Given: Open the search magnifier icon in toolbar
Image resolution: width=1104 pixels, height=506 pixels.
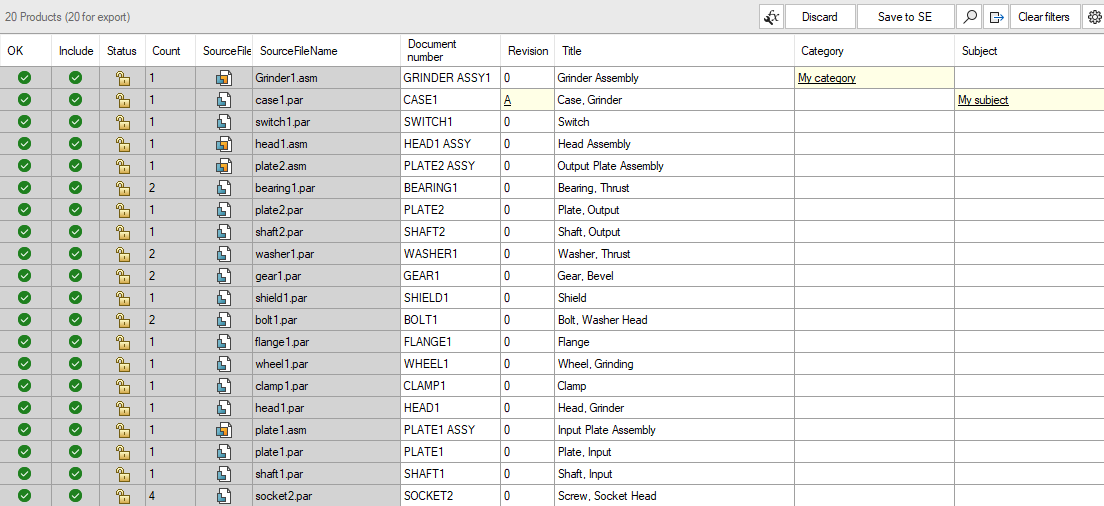Looking at the screenshot, I should click(970, 17).
